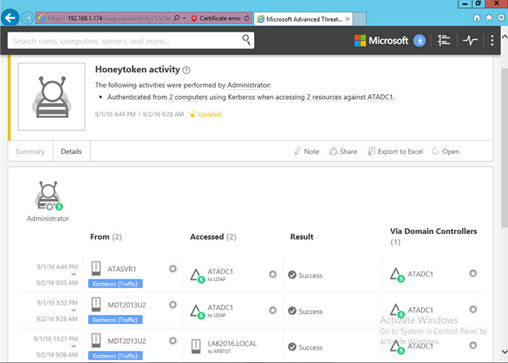Screen dimensions: 508x363
Task: Click the Success check icon in LAB2016.LOCAL row
Action: (x=292, y=347)
